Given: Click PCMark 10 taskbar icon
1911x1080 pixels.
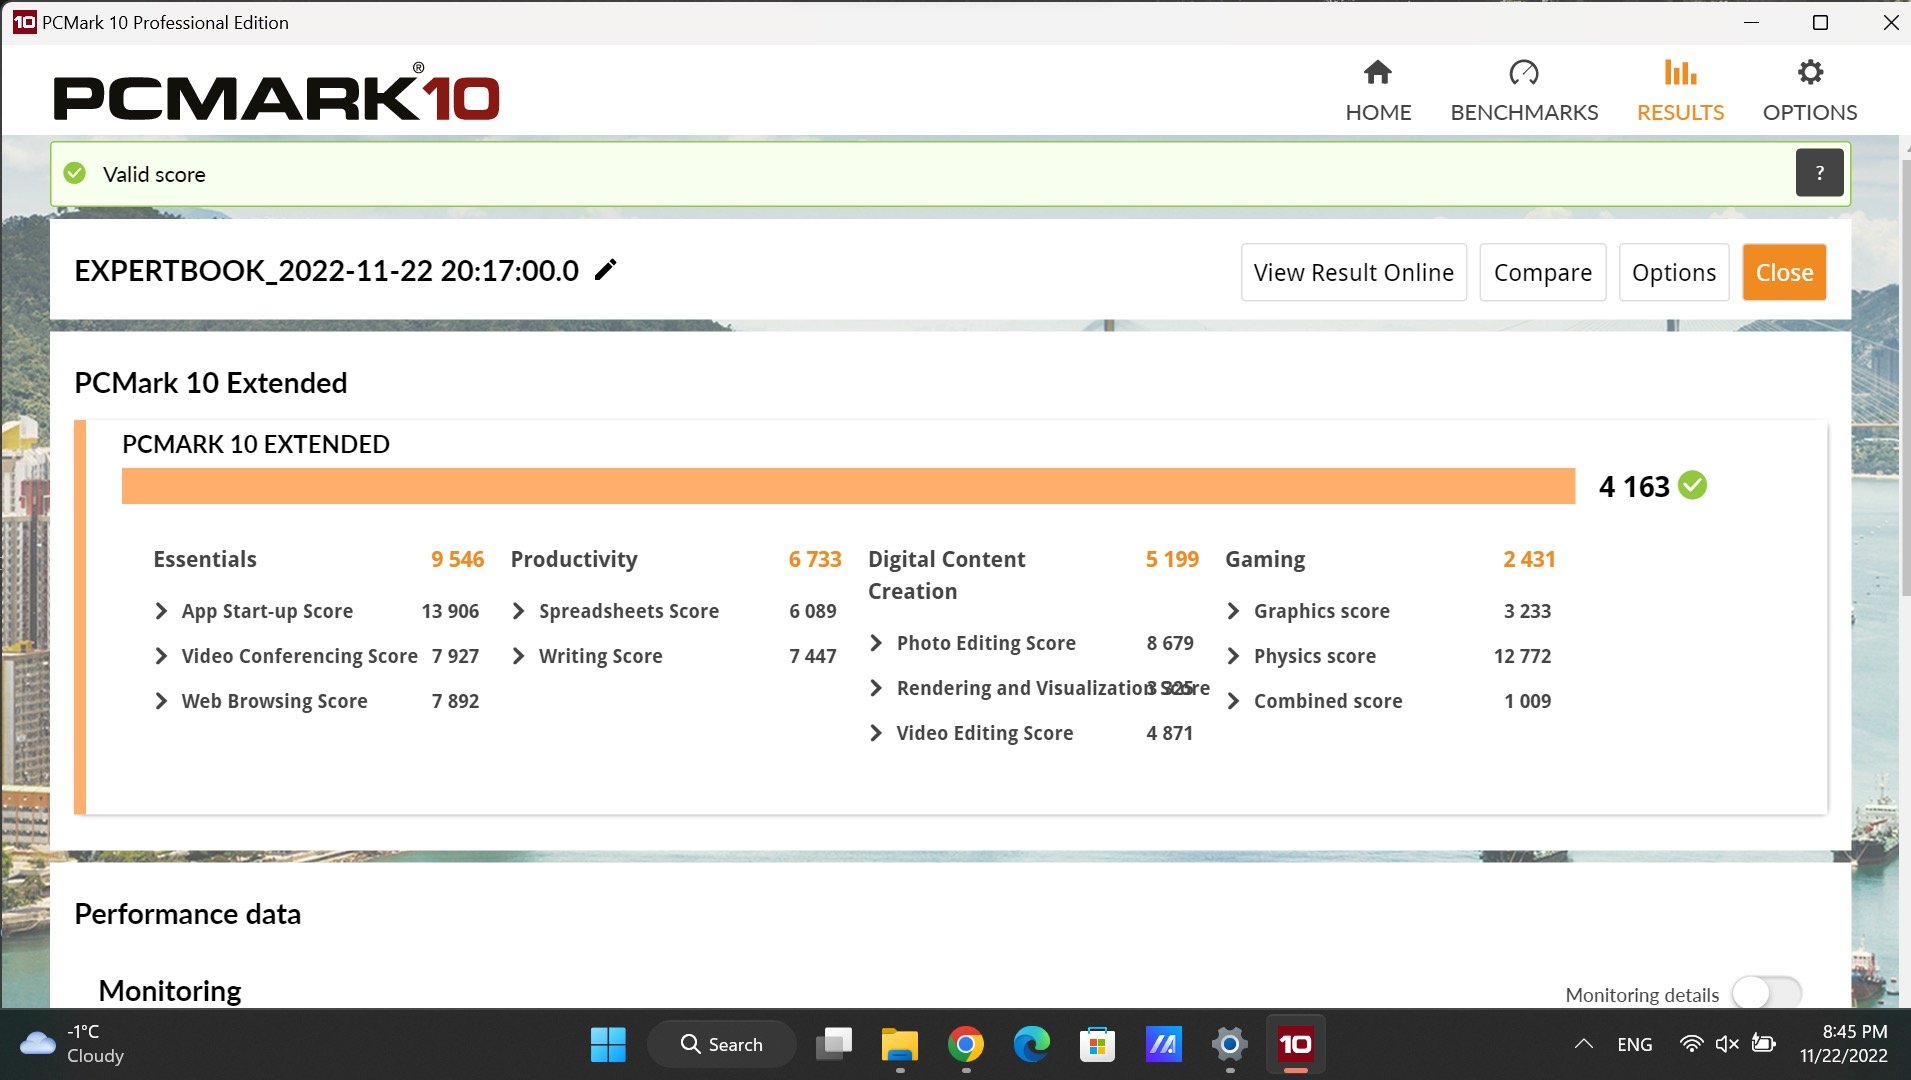Looking at the screenshot, I should (x=1295, y=1044).
